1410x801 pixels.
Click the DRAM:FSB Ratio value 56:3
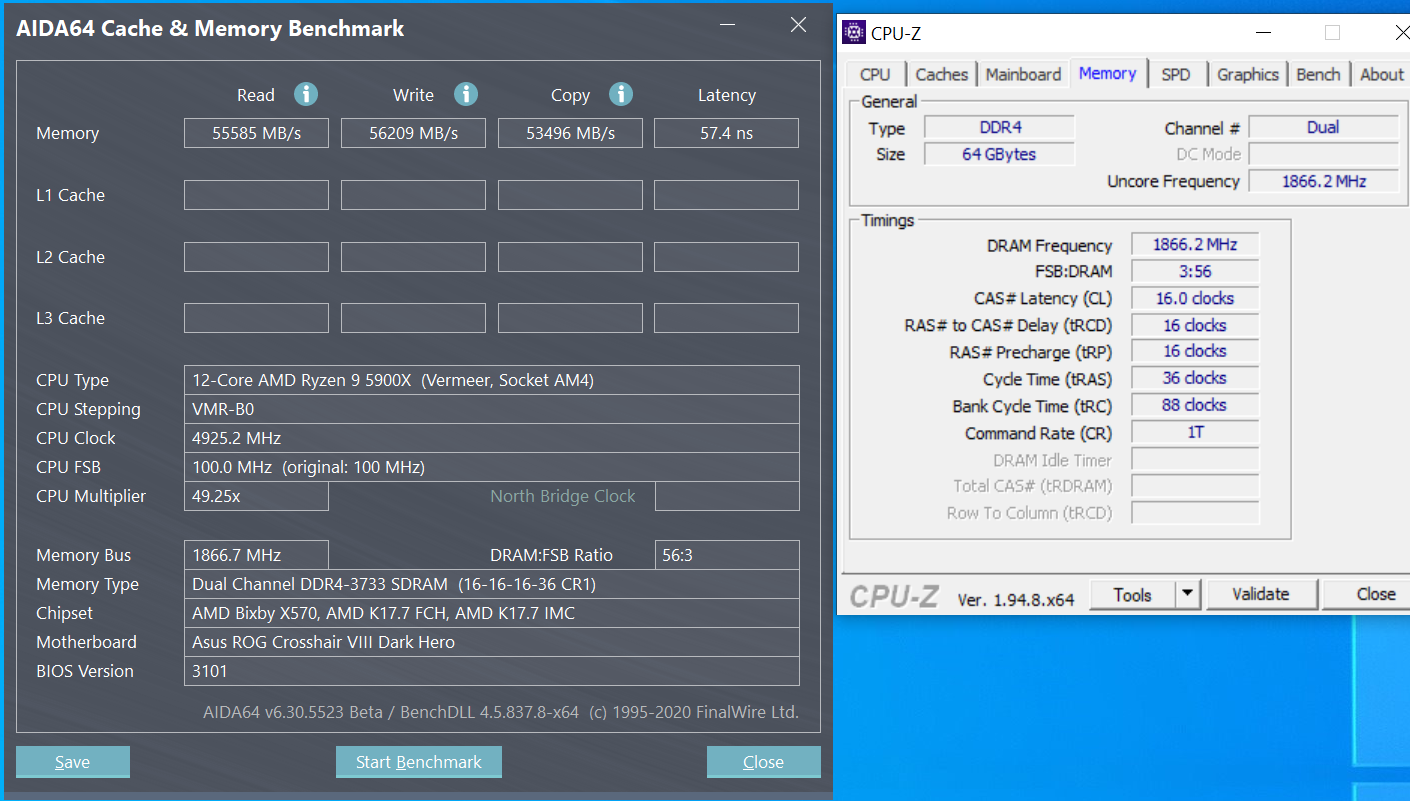coord(727,555)
